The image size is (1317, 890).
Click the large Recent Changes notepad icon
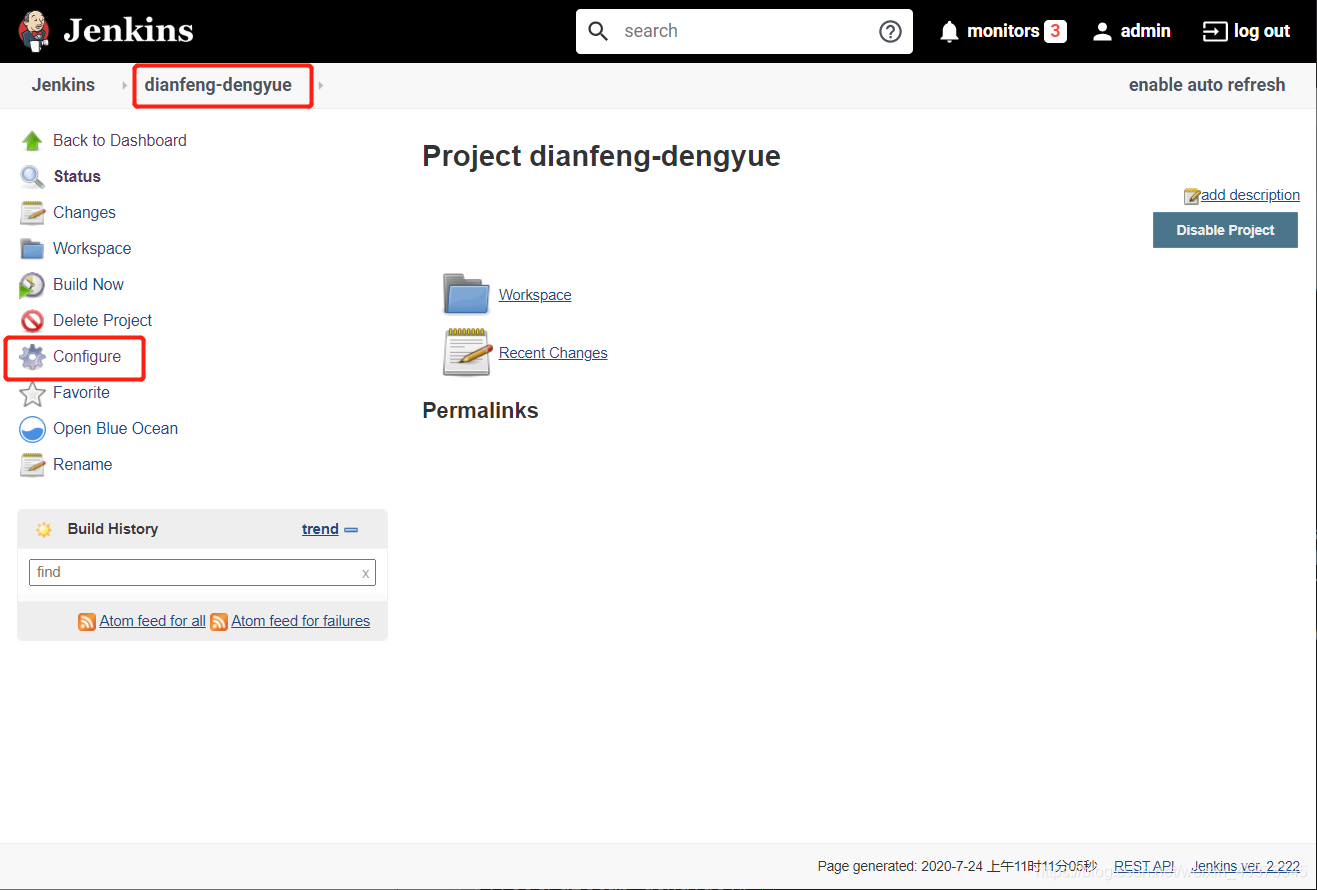tap(467, 352)
